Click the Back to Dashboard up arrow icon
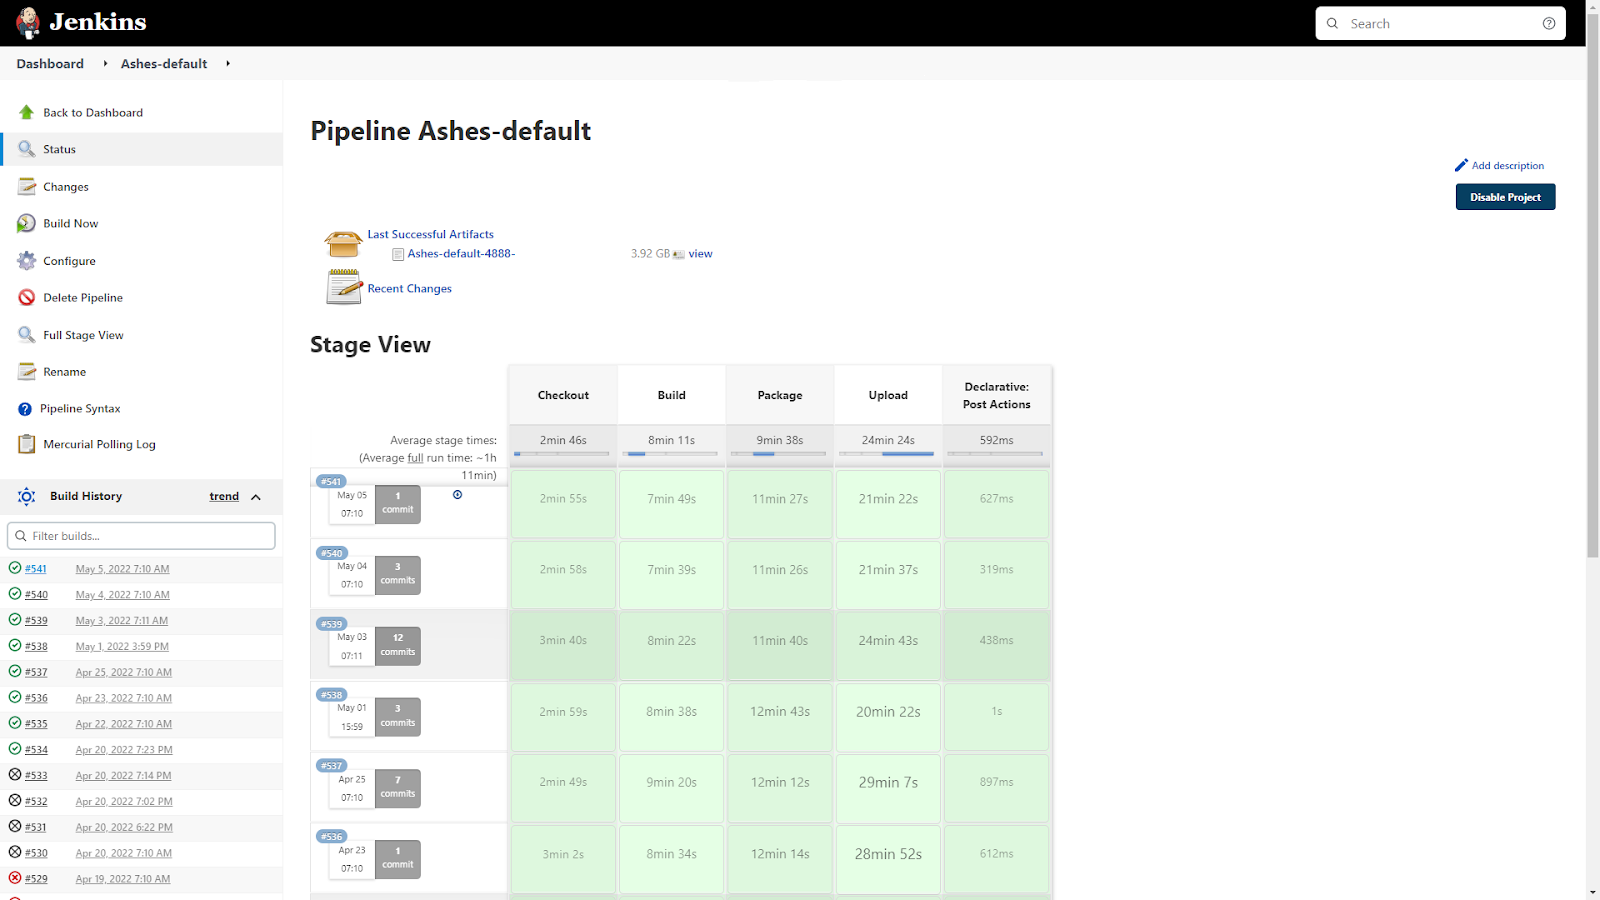 click(x=26, y=112)
